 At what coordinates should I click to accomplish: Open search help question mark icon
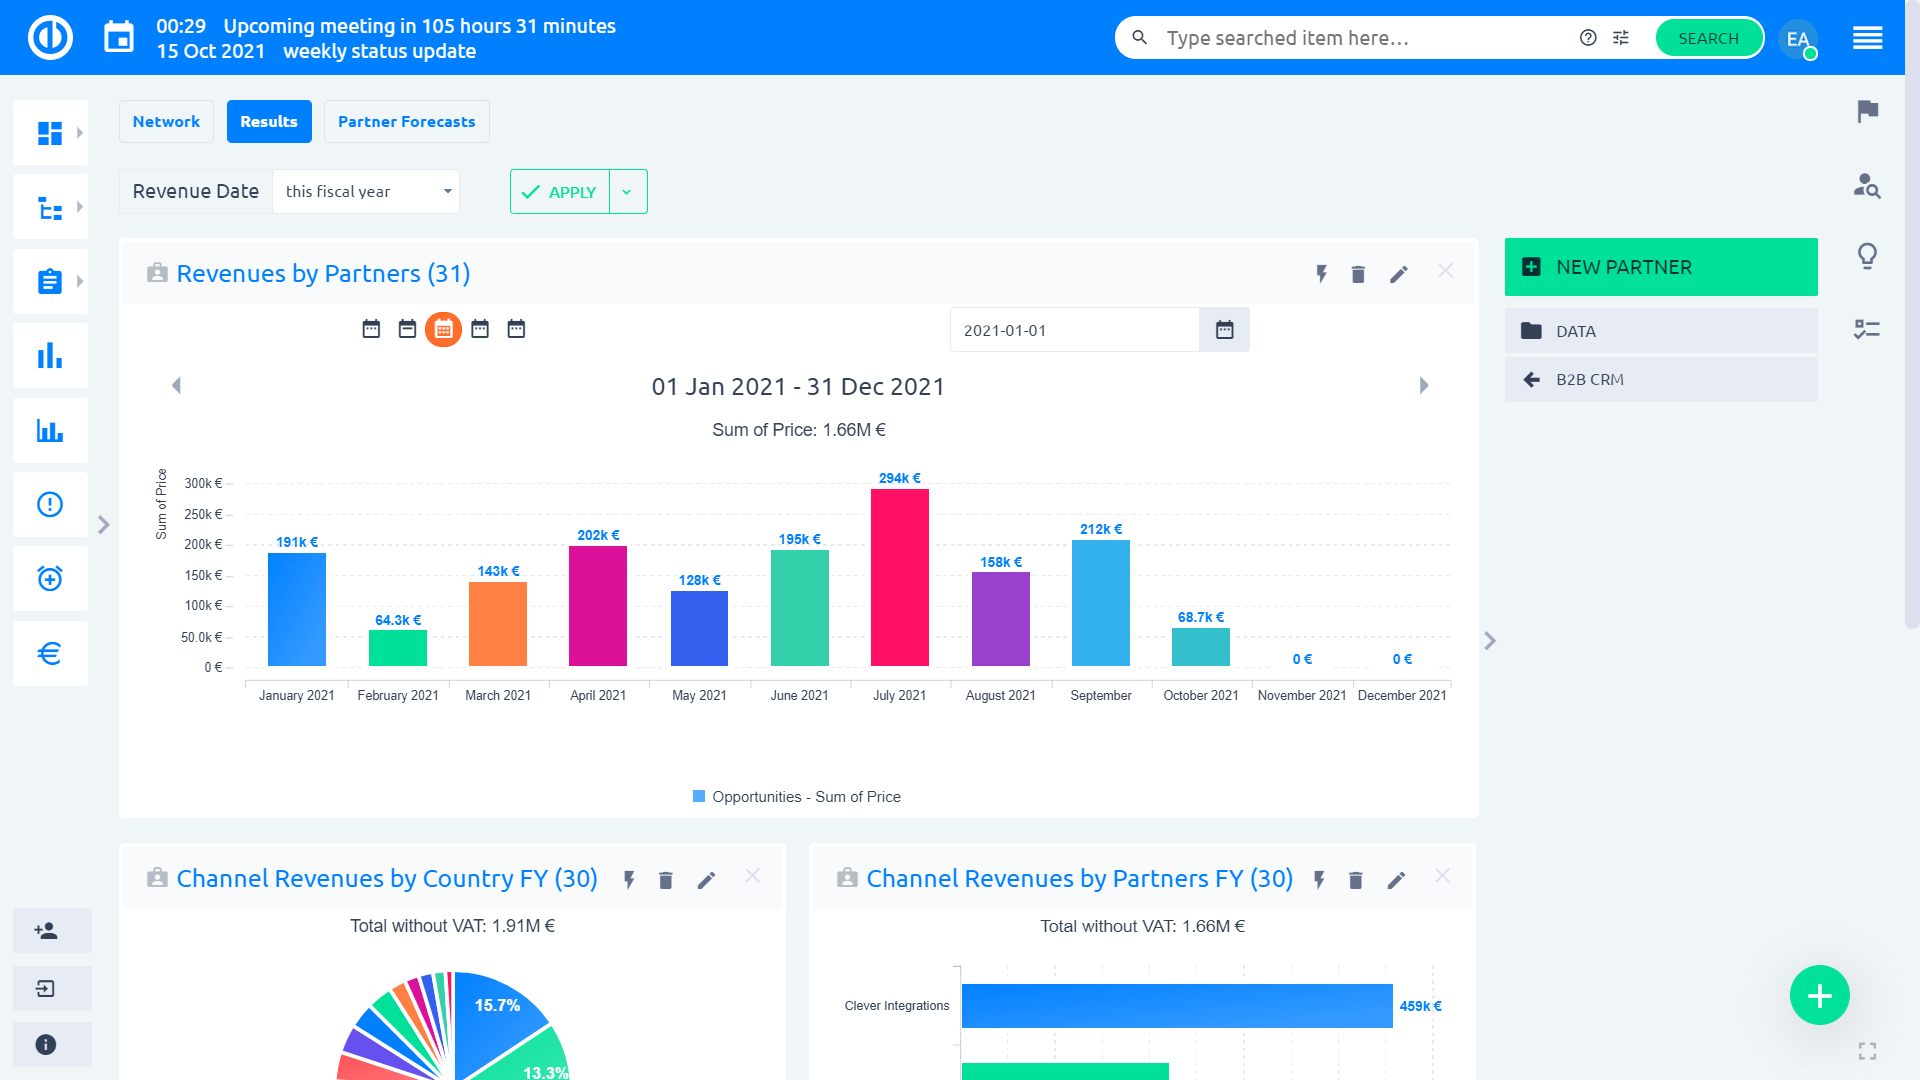(1588, 38)
